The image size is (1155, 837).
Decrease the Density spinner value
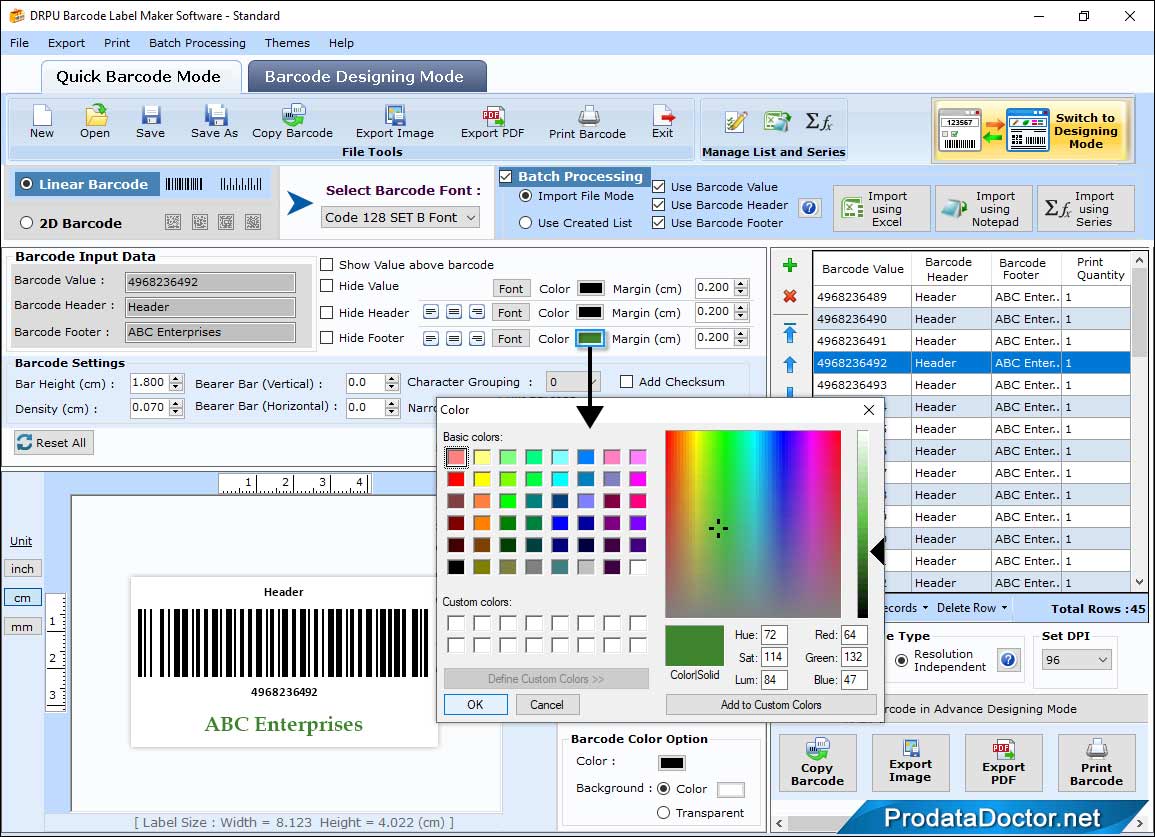(x=175, y=412)
